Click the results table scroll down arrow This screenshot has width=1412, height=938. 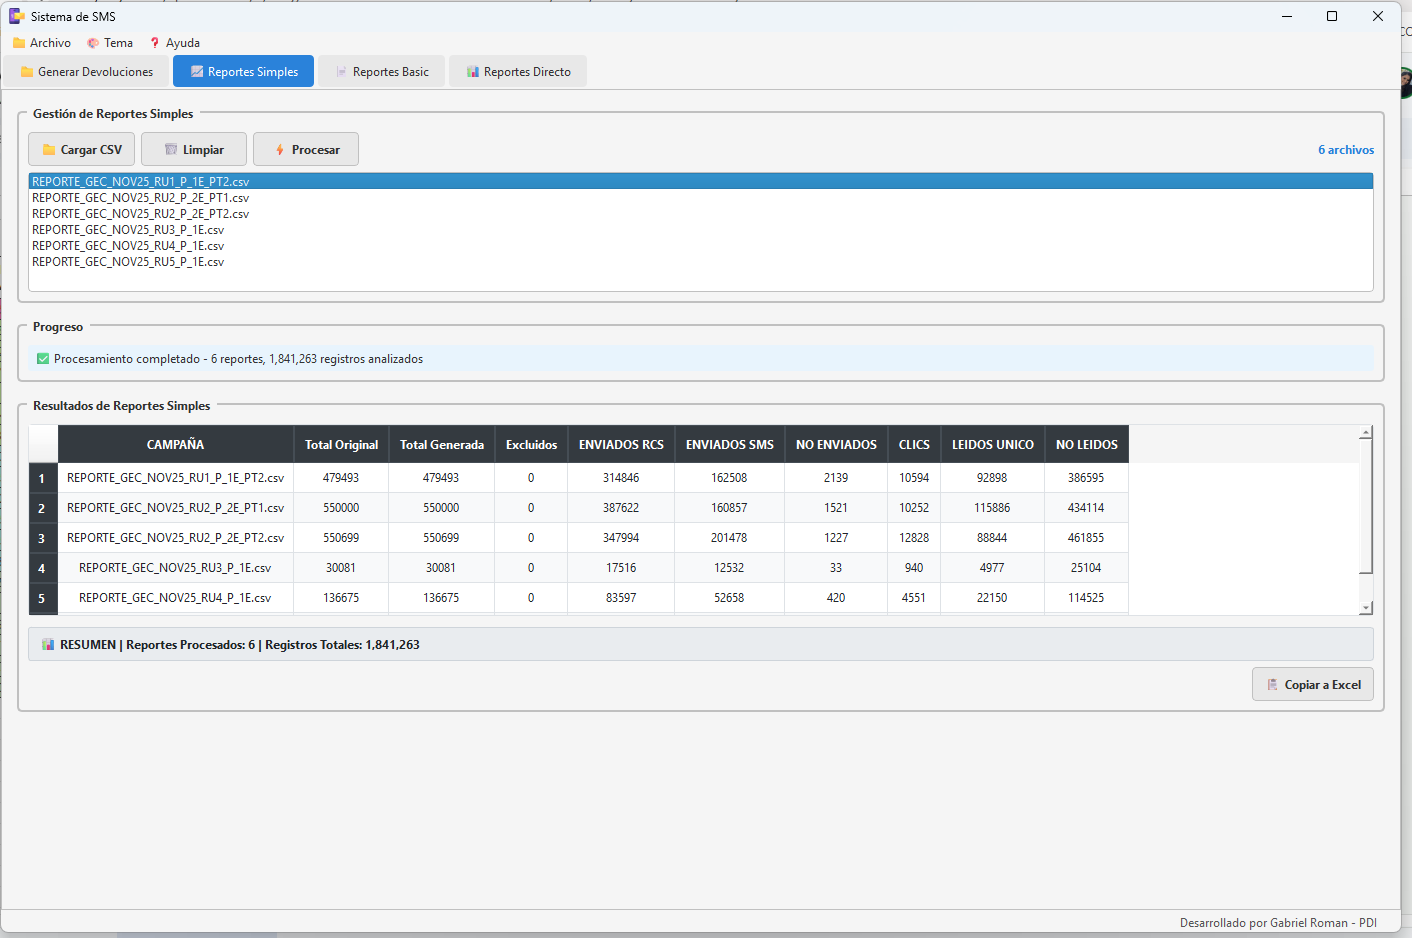1366,608
